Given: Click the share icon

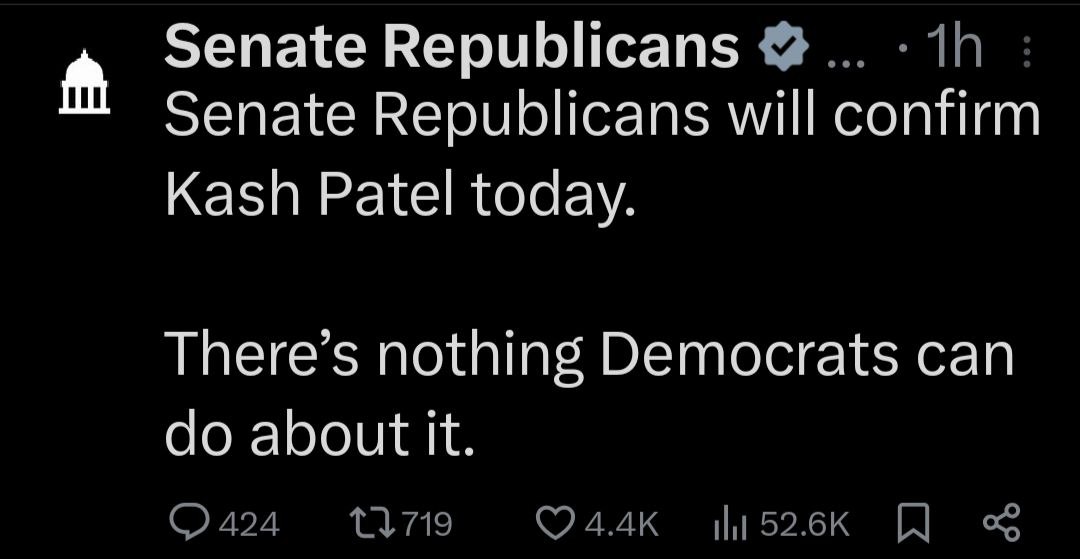Looking at the screenshot, I should (1000, 522).
